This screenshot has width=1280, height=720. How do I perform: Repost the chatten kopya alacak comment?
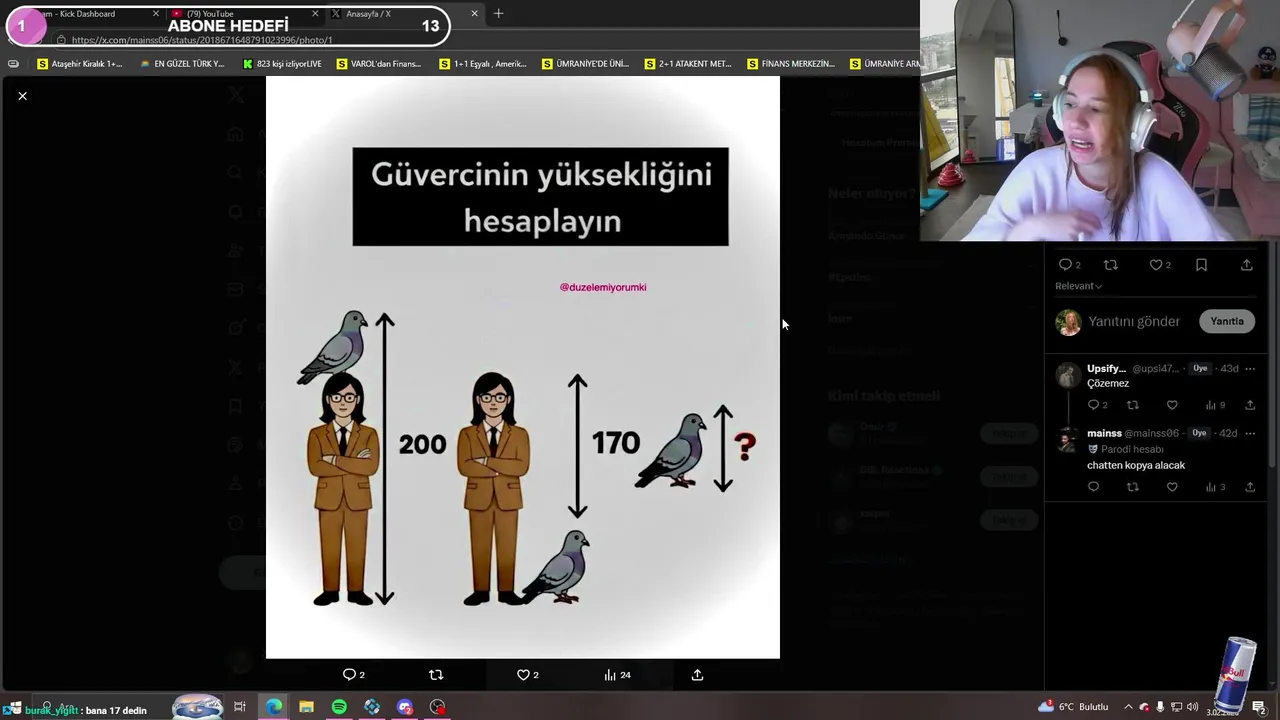coord(1133,487)
